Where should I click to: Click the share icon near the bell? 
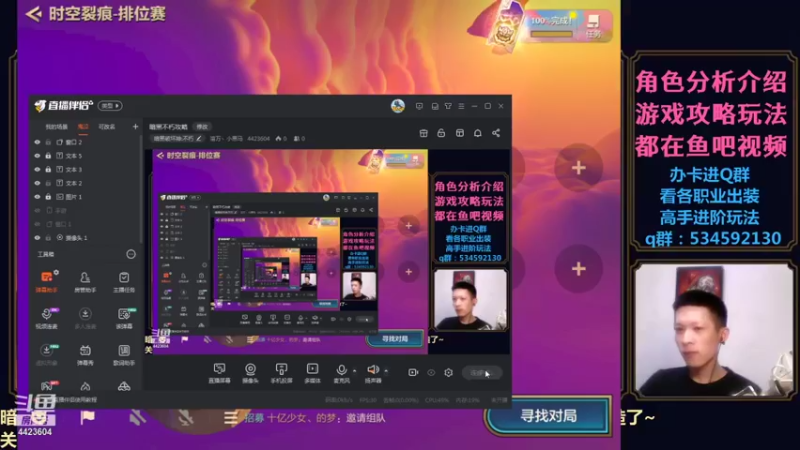[496, 133]
